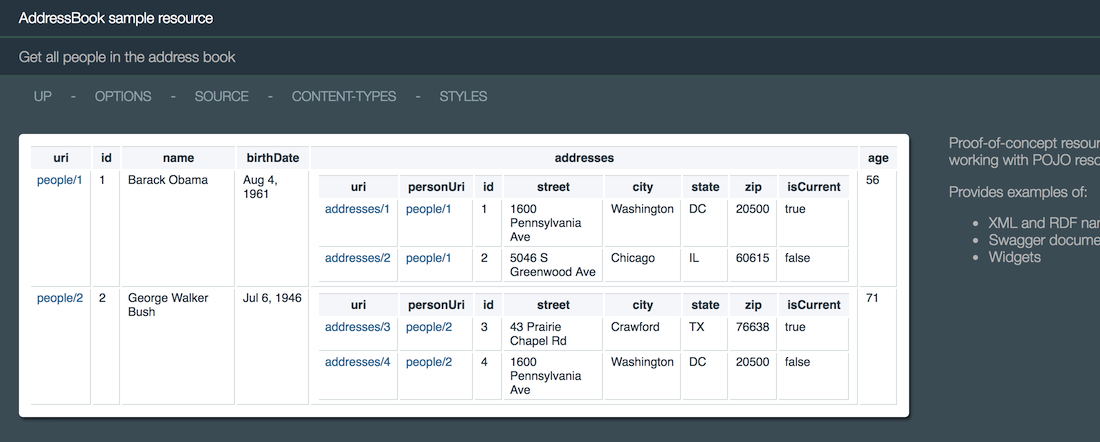
Task: Click personUri people/1 in addresses/1 row
Action: coord(428,209)
